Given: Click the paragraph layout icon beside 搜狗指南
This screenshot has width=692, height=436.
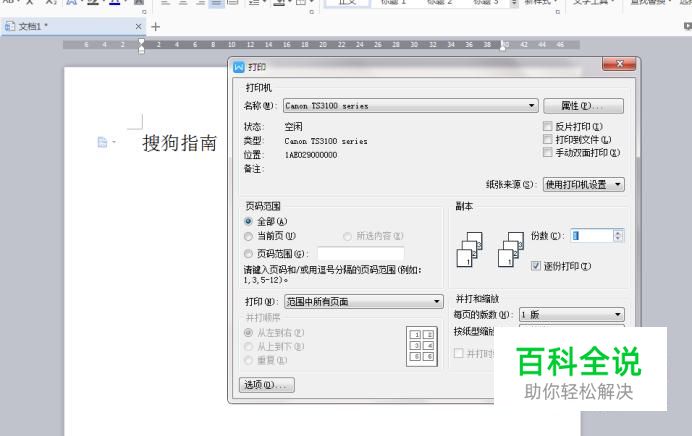Looking at the screenshot, I should [102, 142].
